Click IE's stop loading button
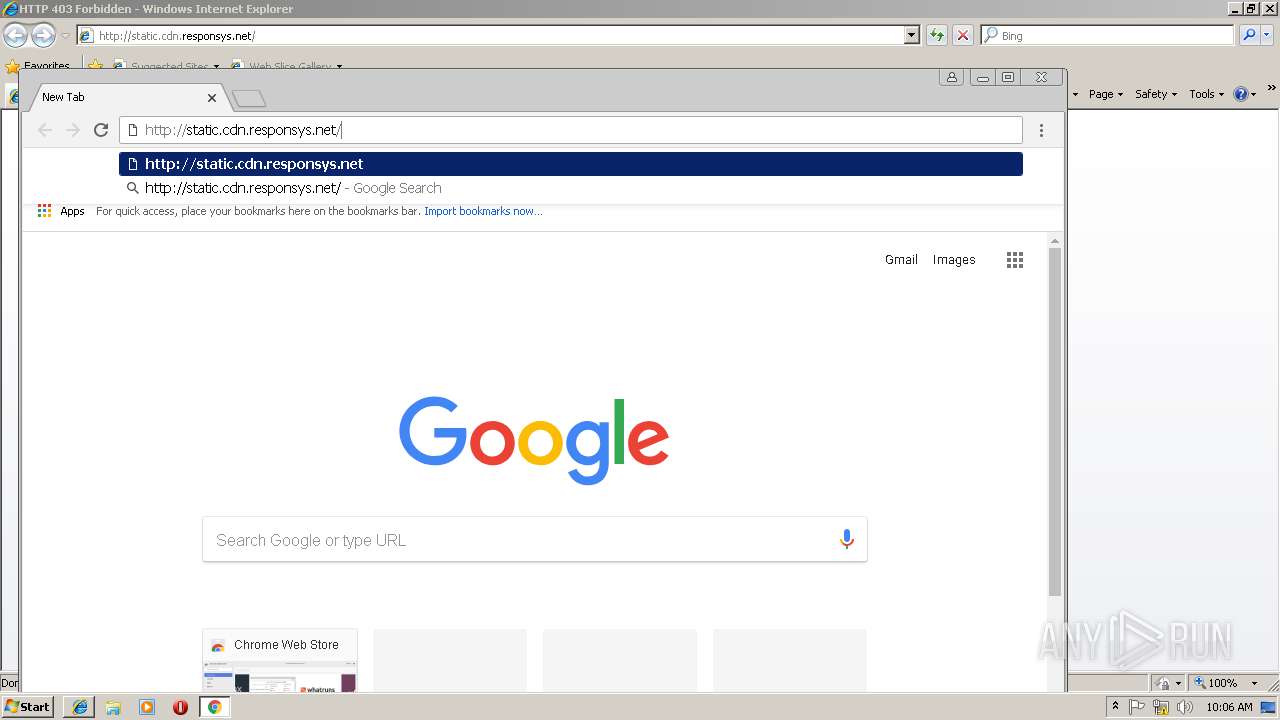The height and width of the screenshot is (720, 1280). (962, 35)
